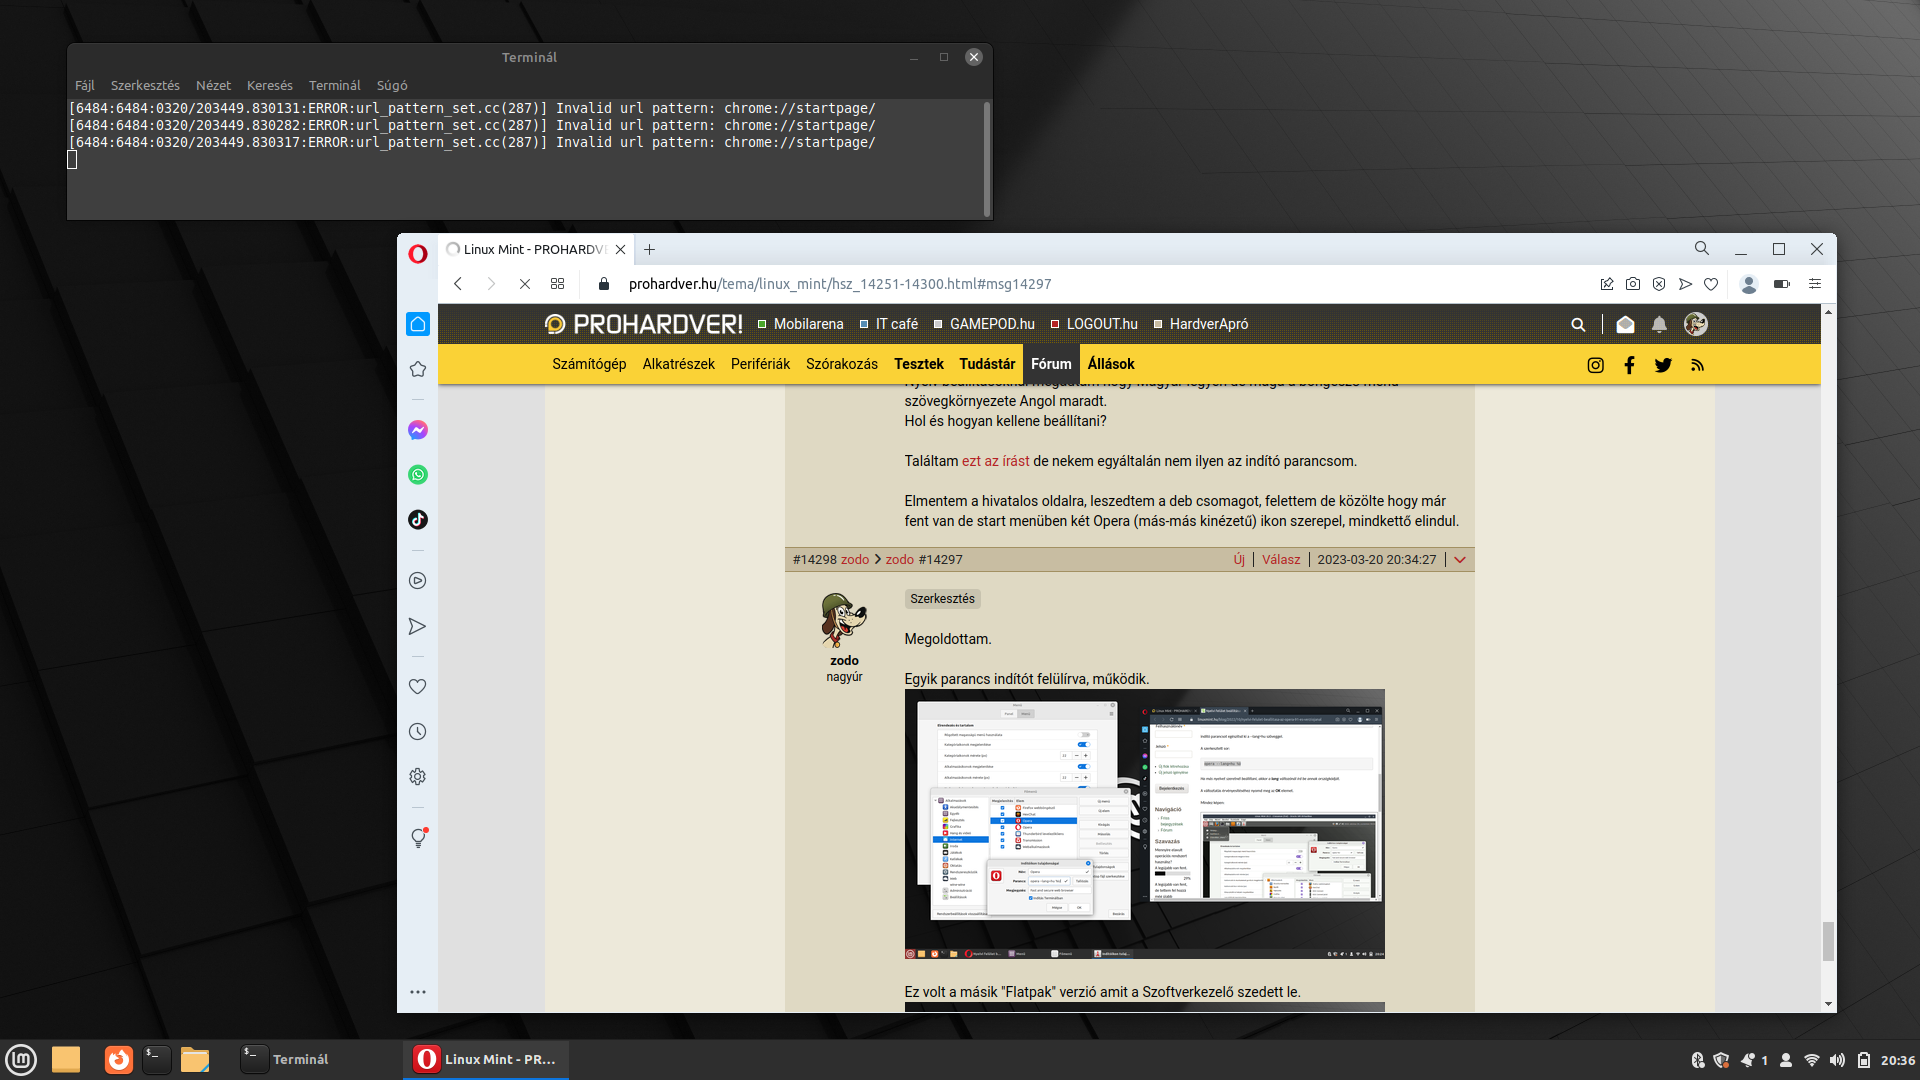Viewport: 1920px width, 1080px height.
Task: Open My Flow sidebar icon
Action: [418, 626]
